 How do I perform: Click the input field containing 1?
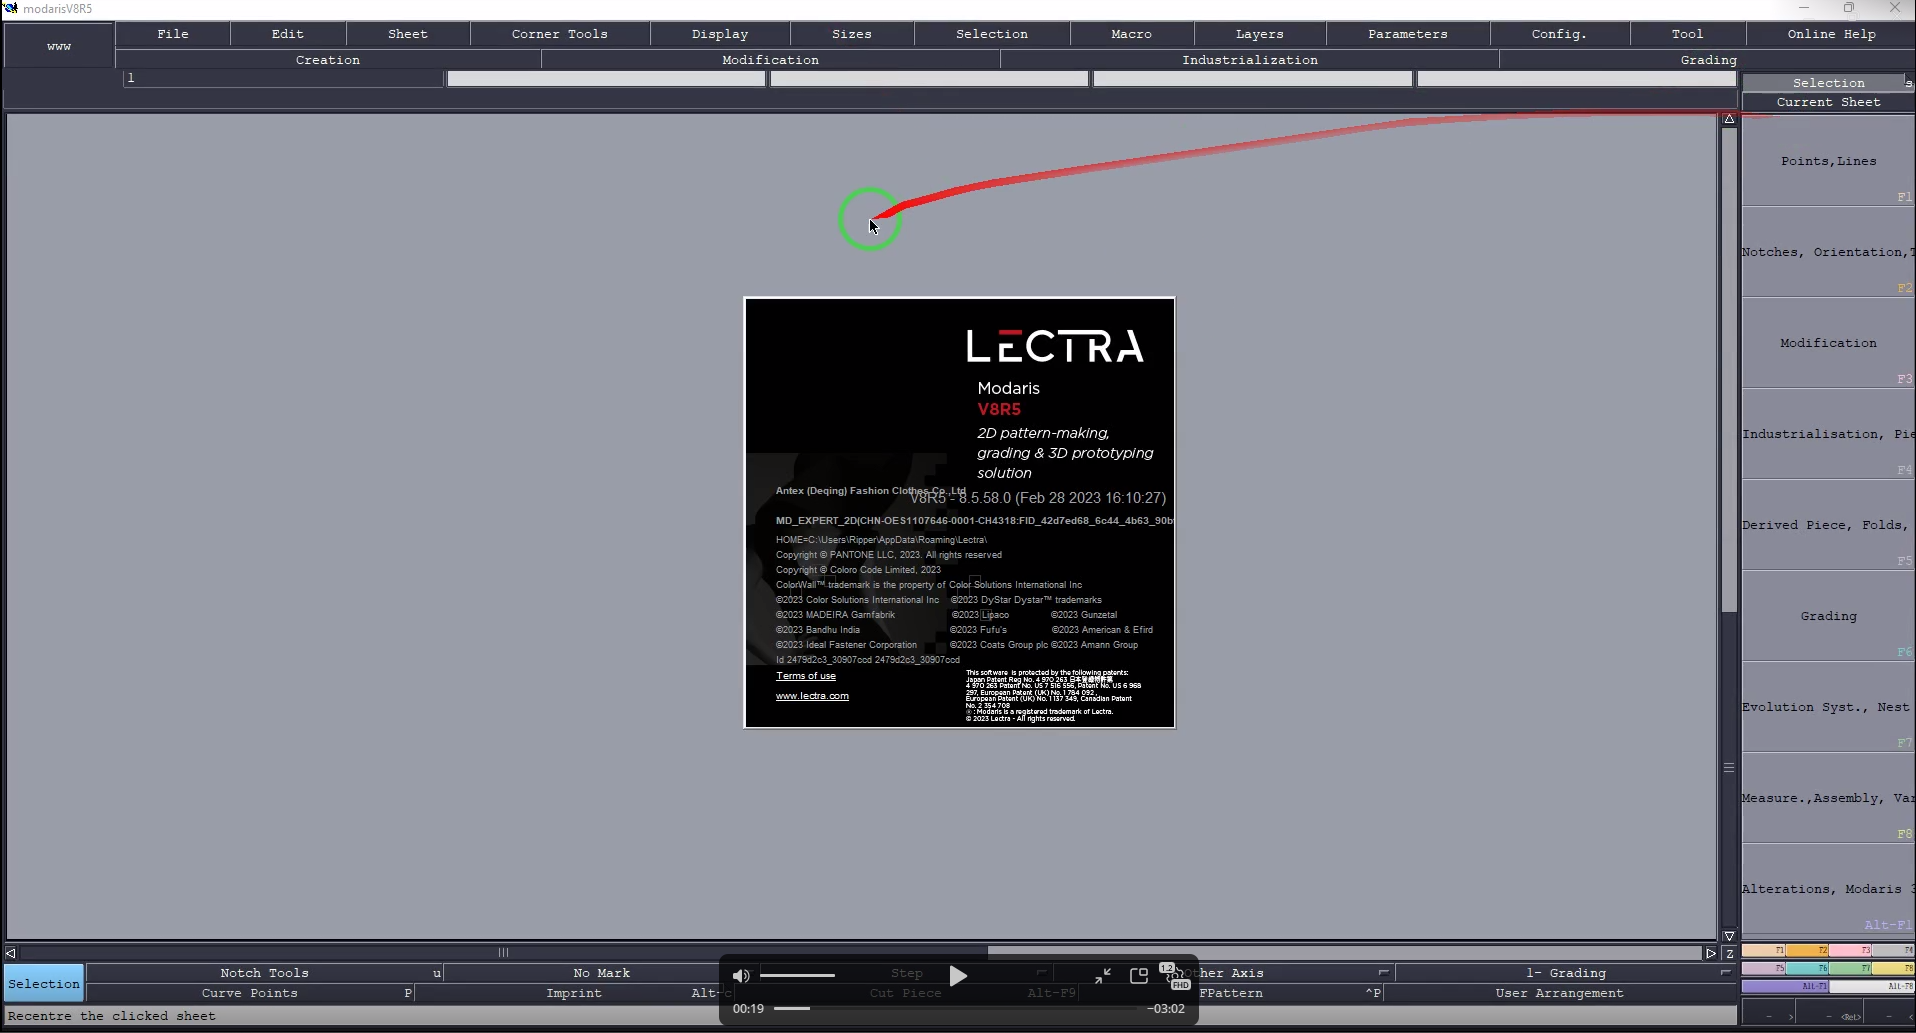283,78
